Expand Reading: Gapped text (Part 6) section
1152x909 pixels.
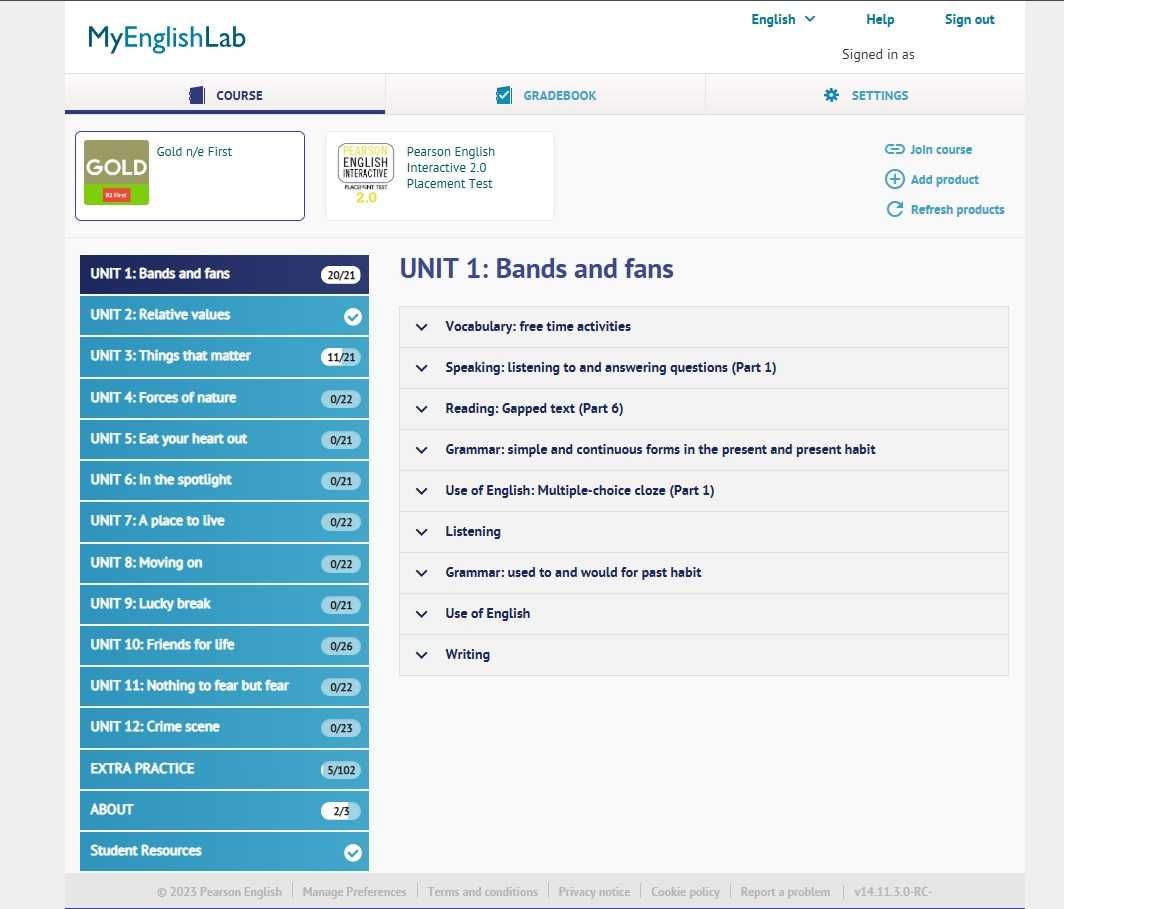pos(704,409)
